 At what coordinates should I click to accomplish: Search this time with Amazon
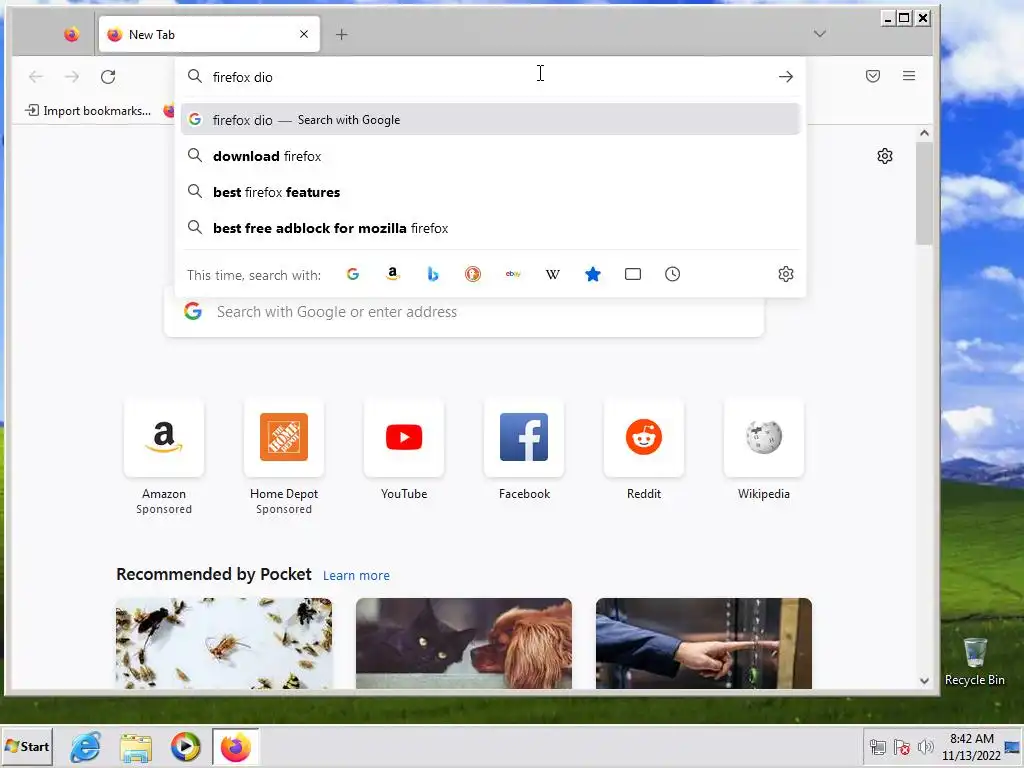[x=392, y=274]
